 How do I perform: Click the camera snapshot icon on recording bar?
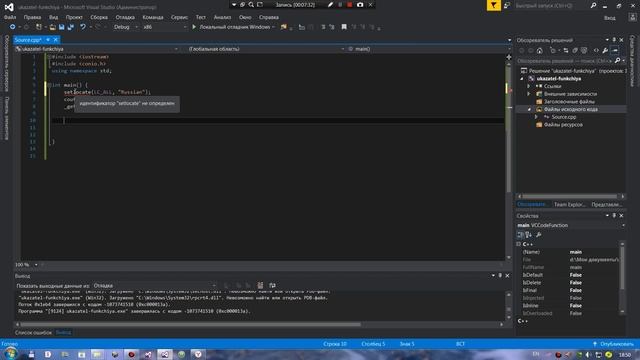tap(360, 5)
